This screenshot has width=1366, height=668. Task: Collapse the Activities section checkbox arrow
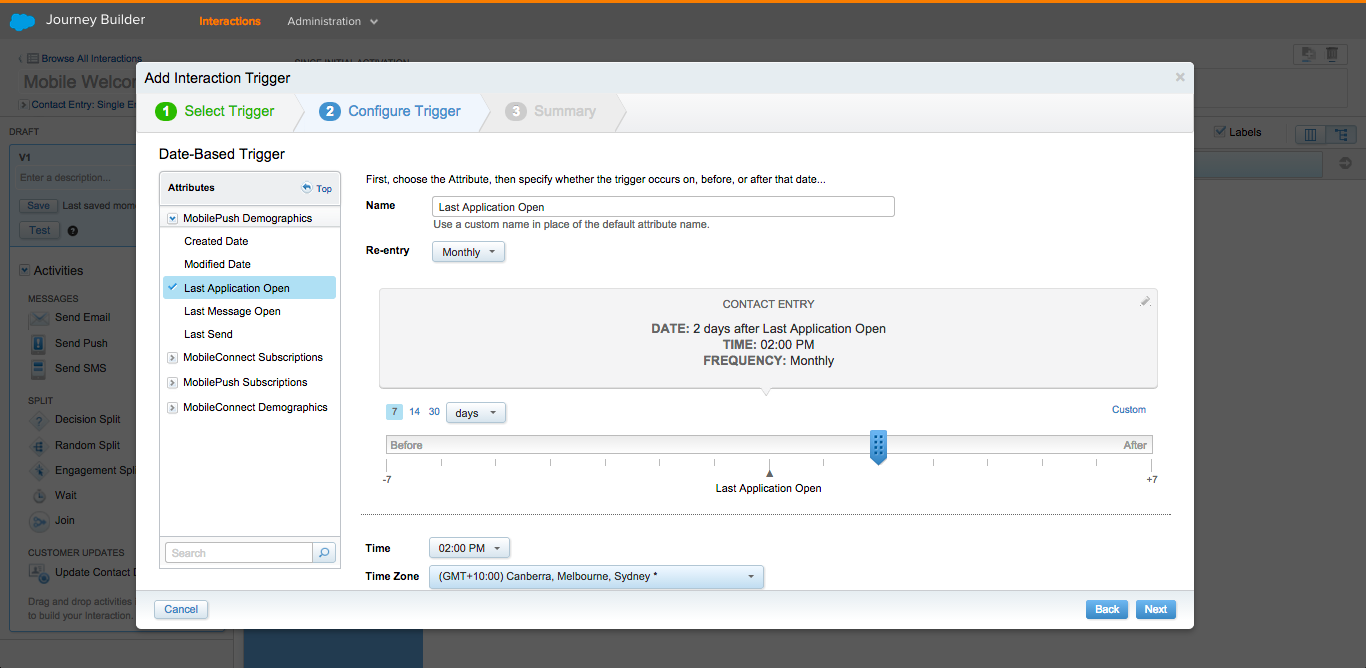(x=25, y=270)
